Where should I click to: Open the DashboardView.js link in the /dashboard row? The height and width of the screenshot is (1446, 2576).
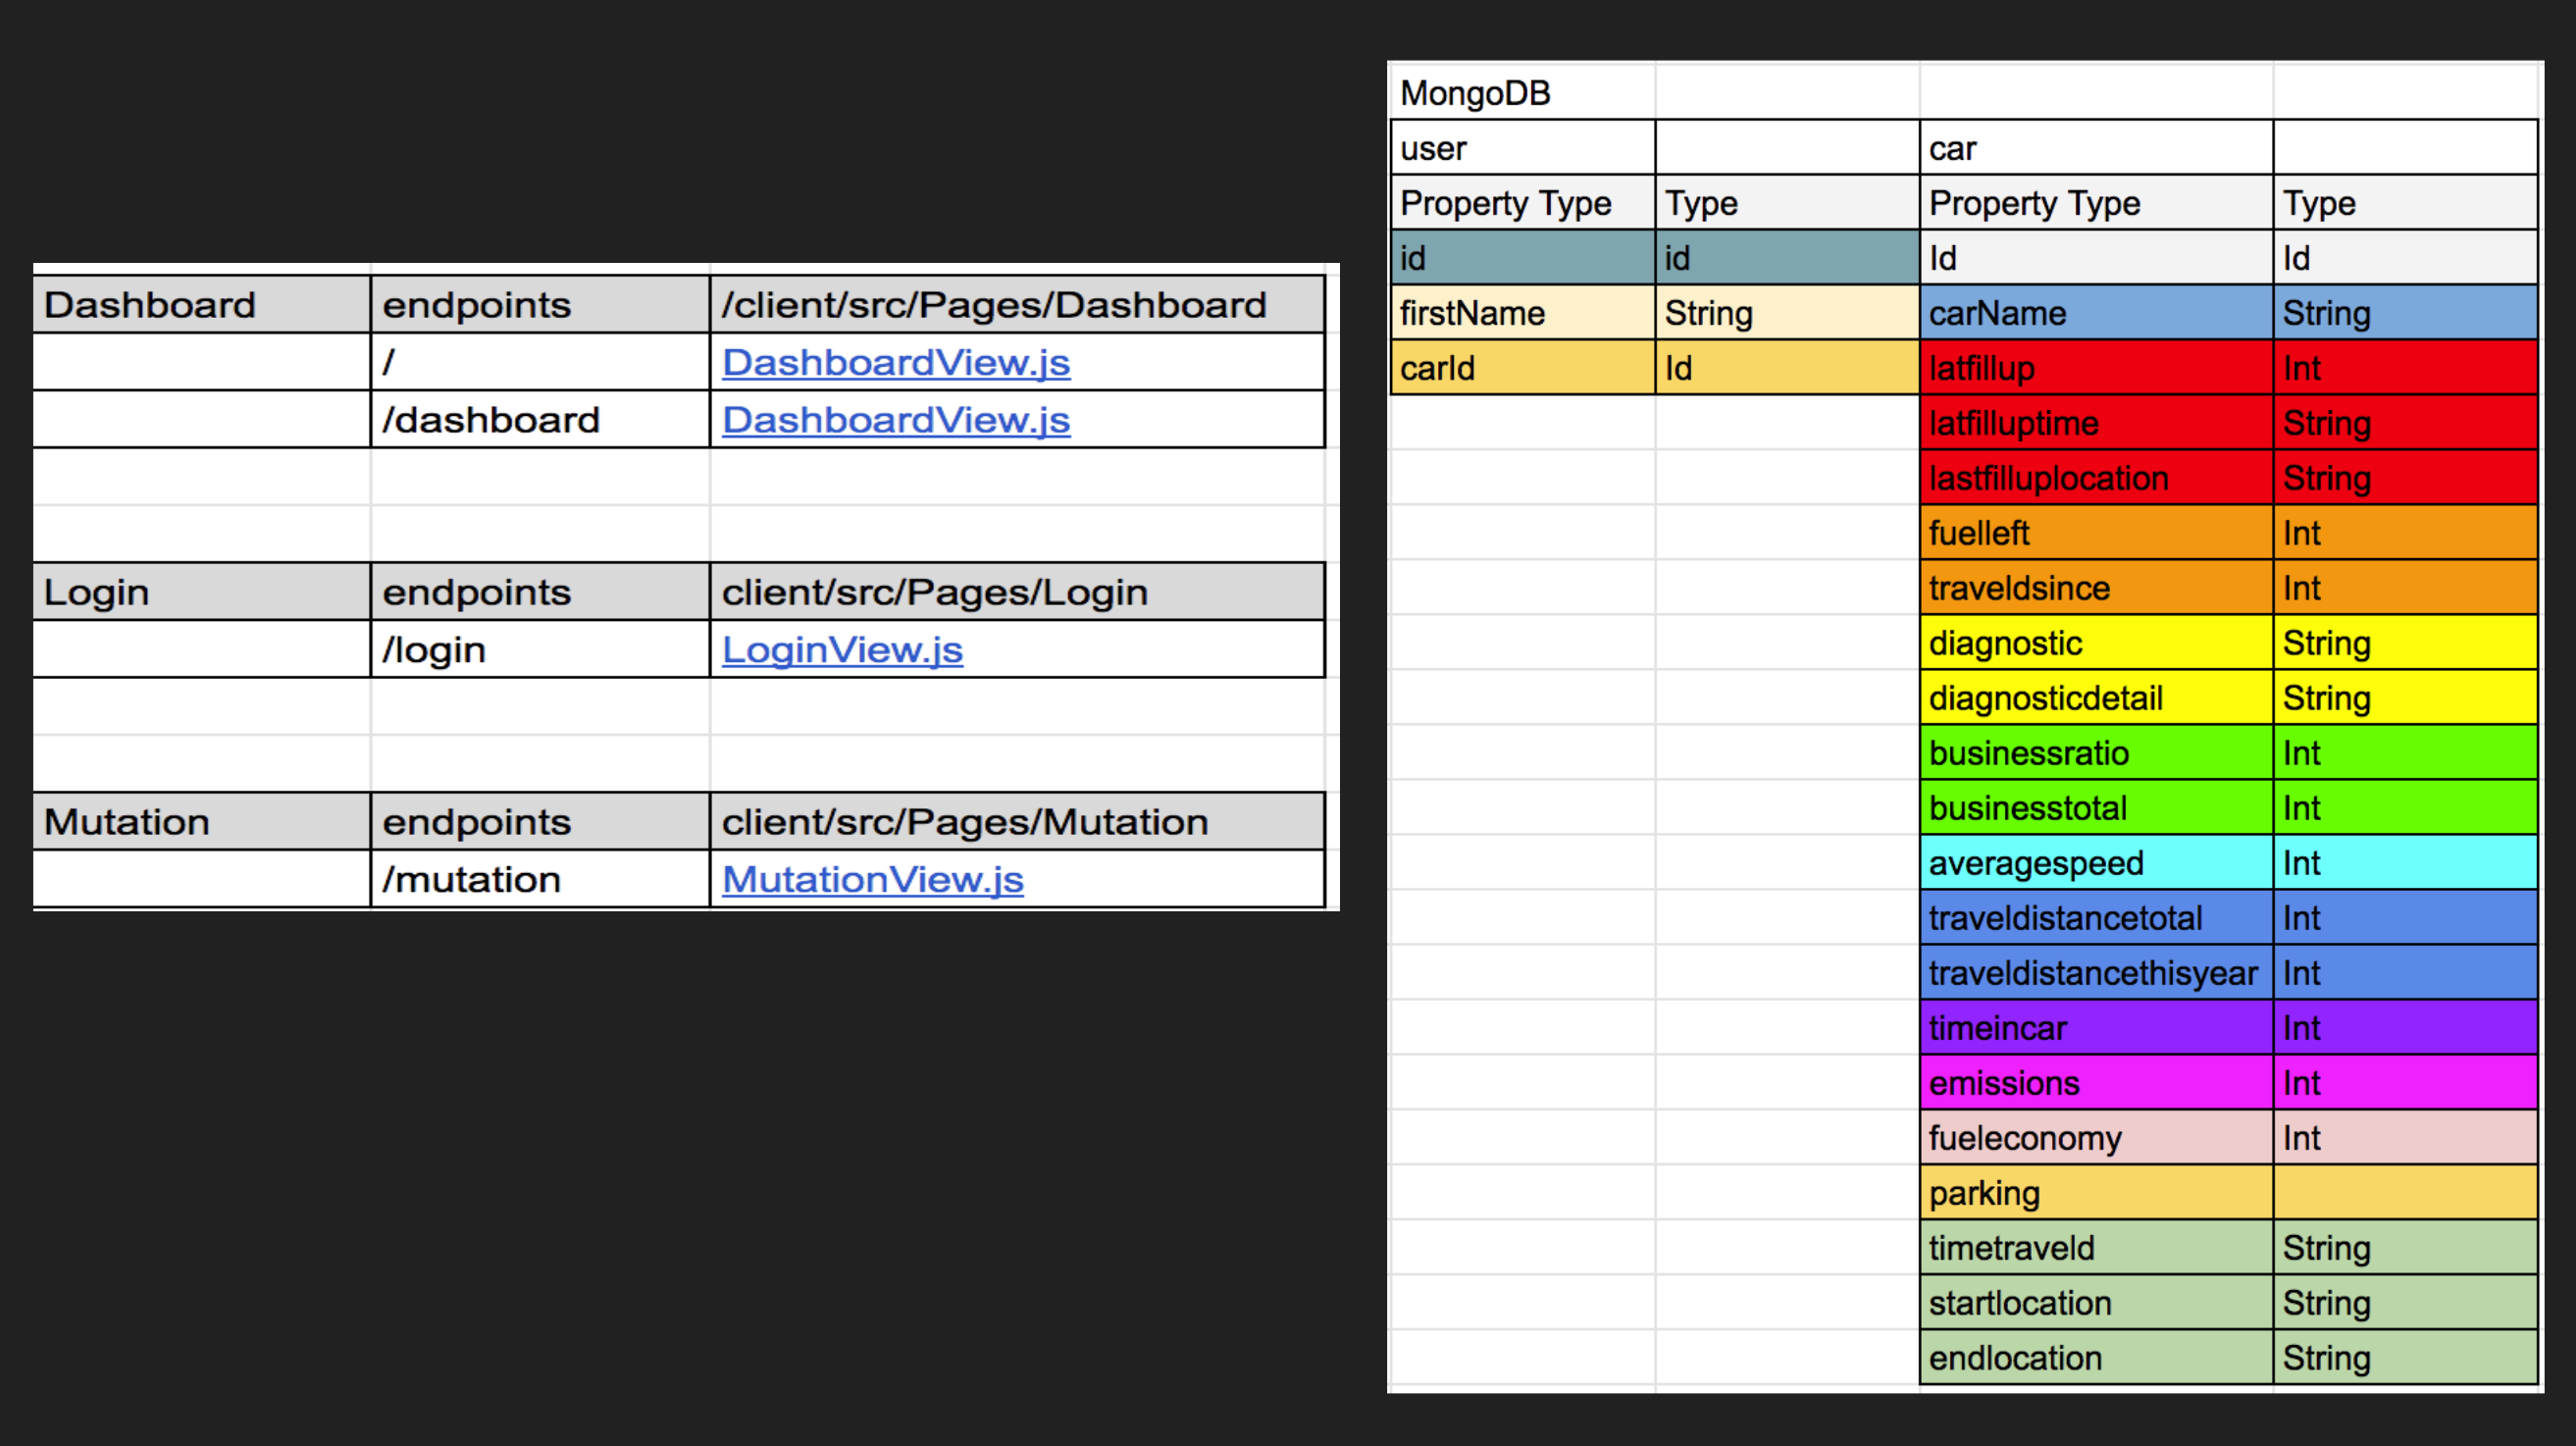pyautogui.click(x=895, y=419)
